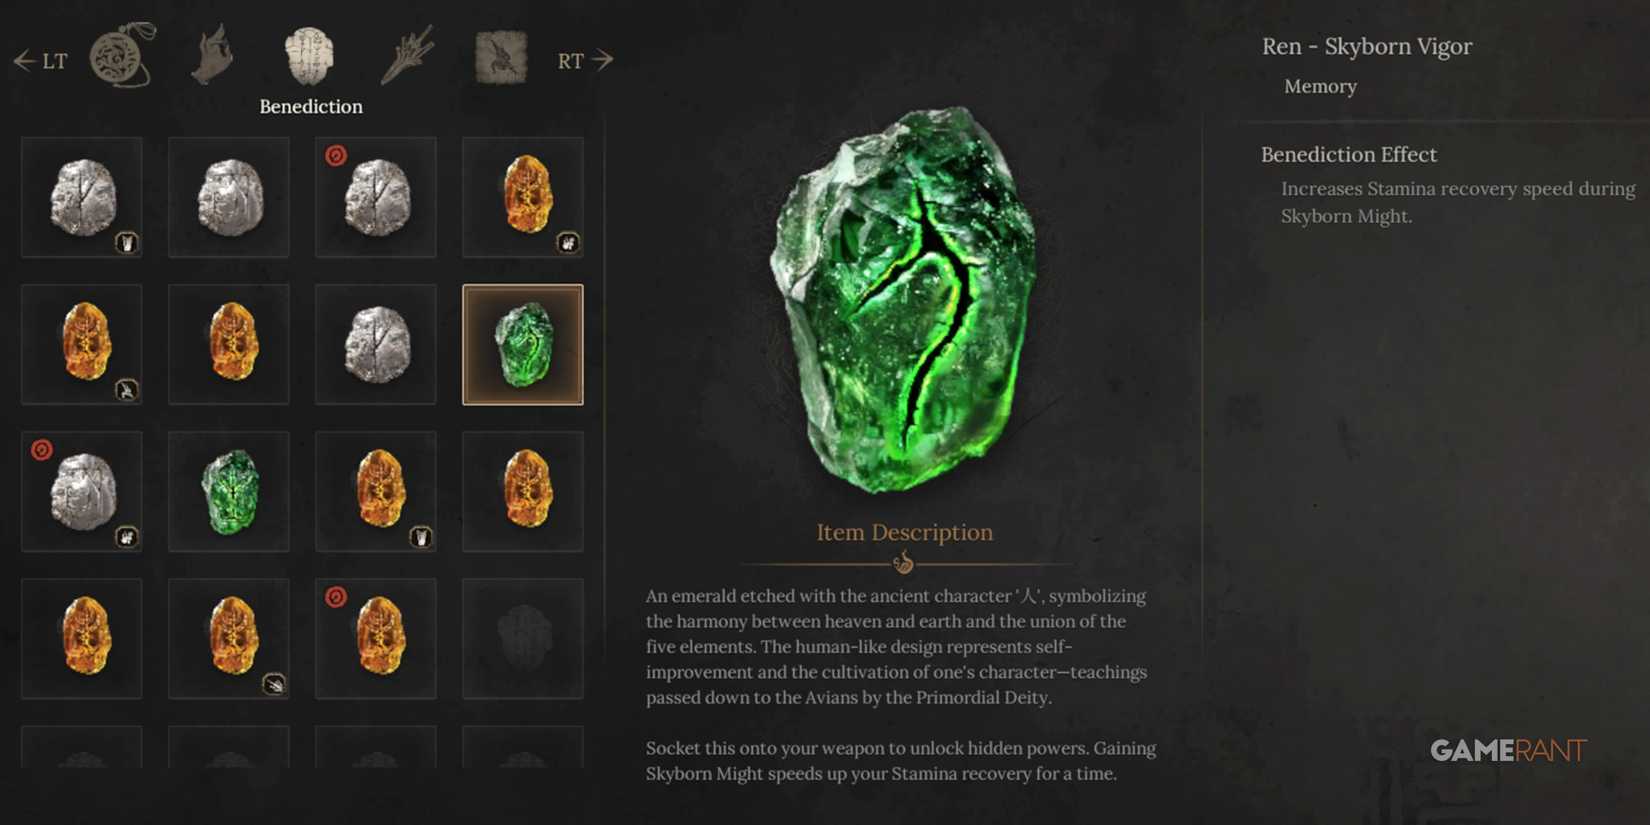Select the Benediction stone tab icon
Viewport: 1650px width, 825px height.
point(309,56)
